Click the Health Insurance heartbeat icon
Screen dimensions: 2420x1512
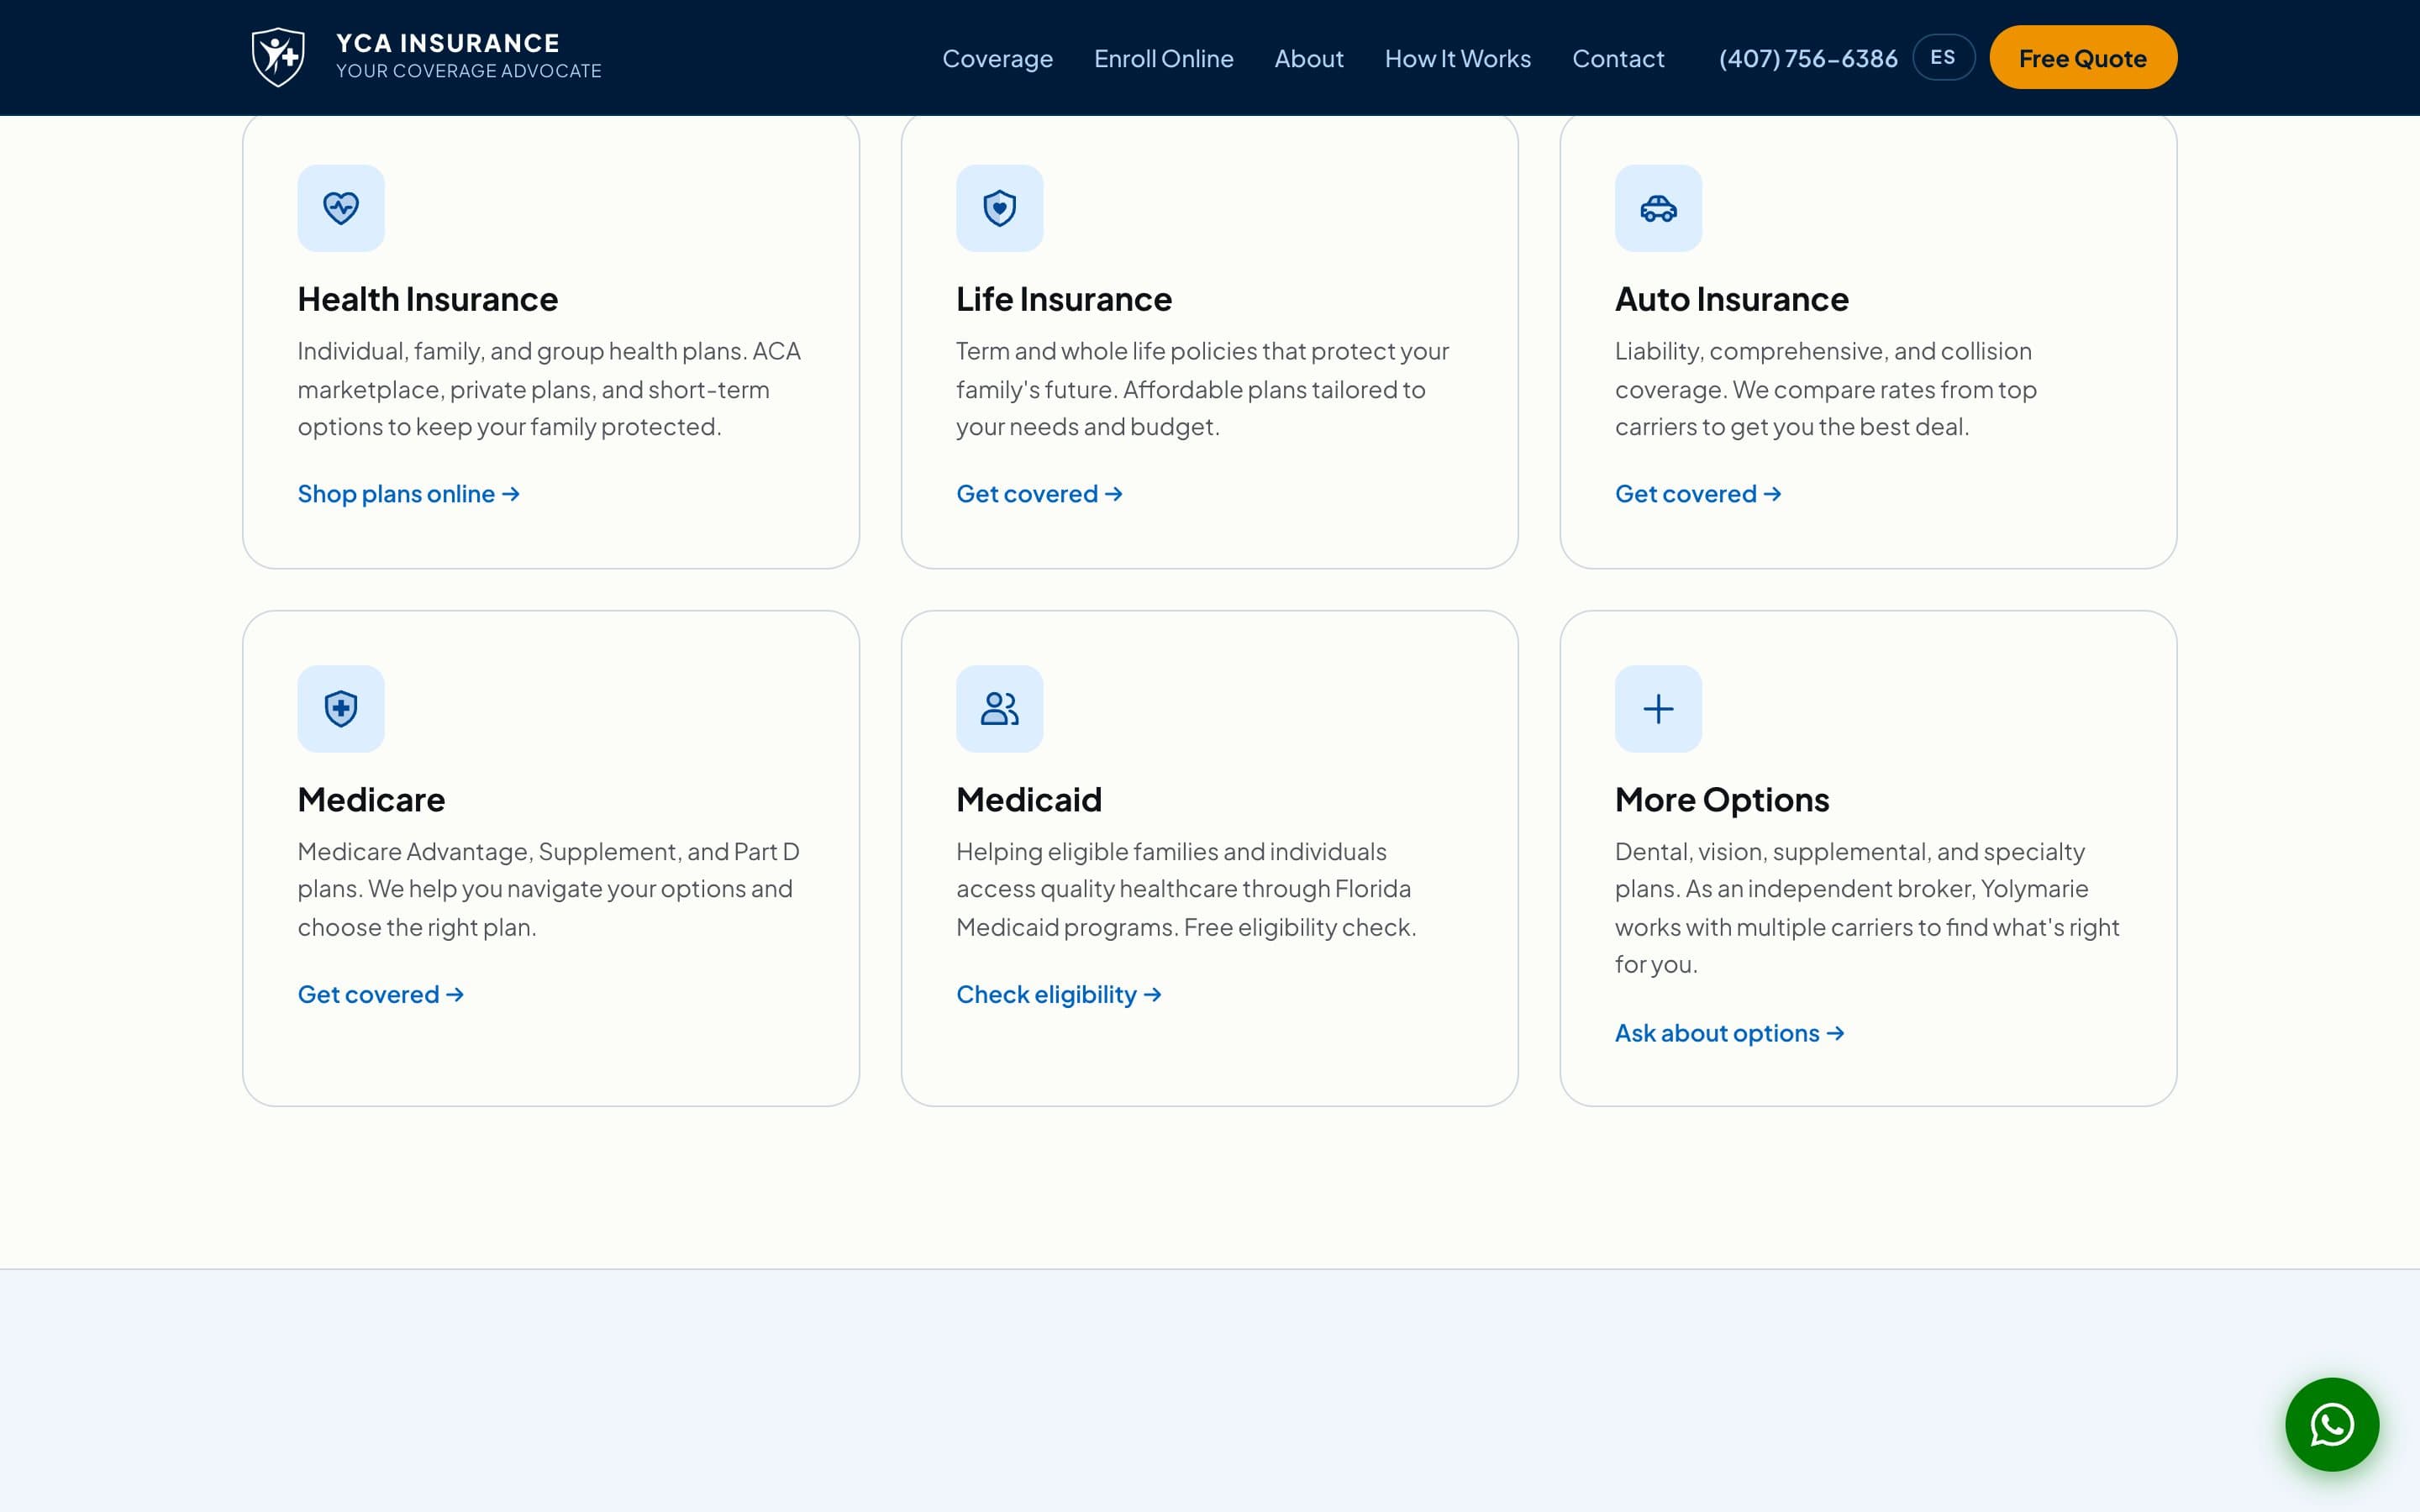point(341,208)
